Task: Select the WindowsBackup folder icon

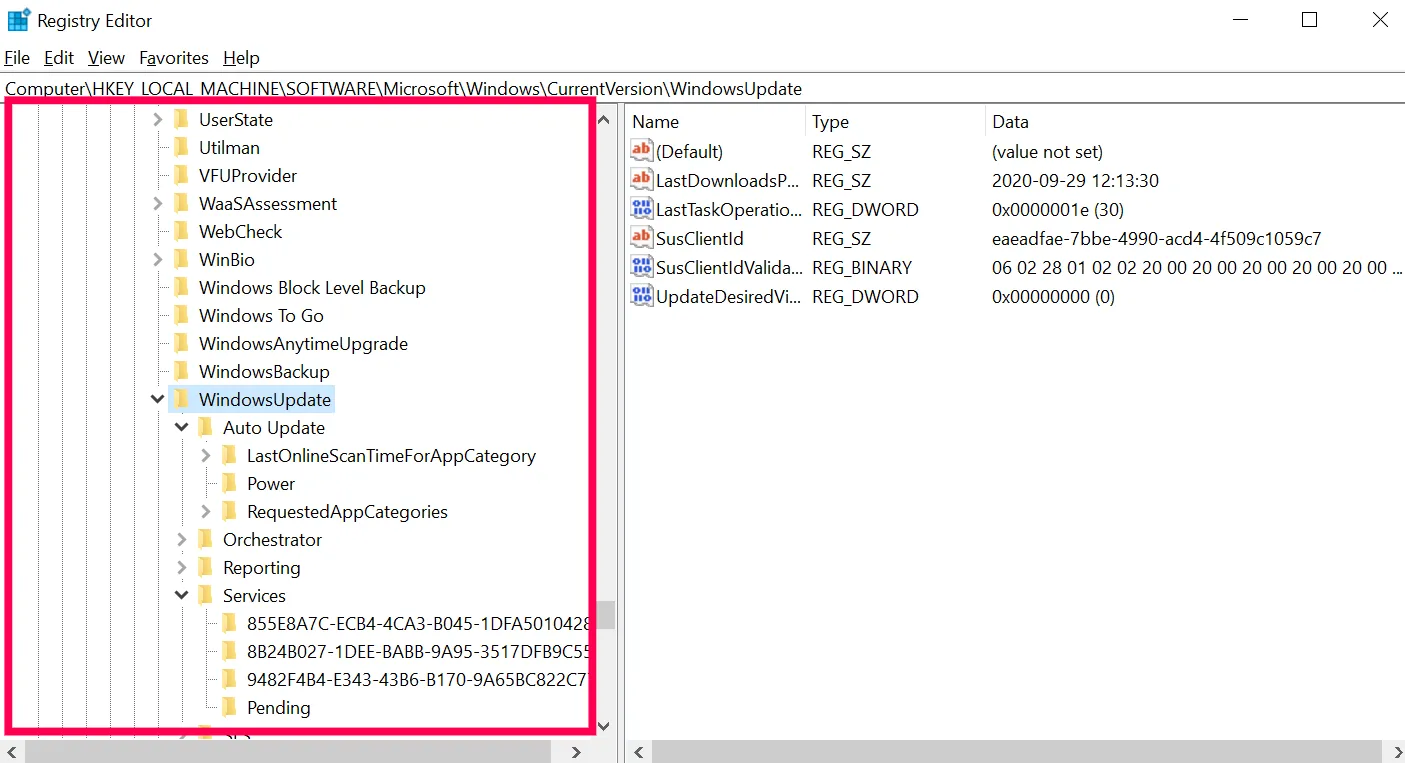Action: coord(181,372)
